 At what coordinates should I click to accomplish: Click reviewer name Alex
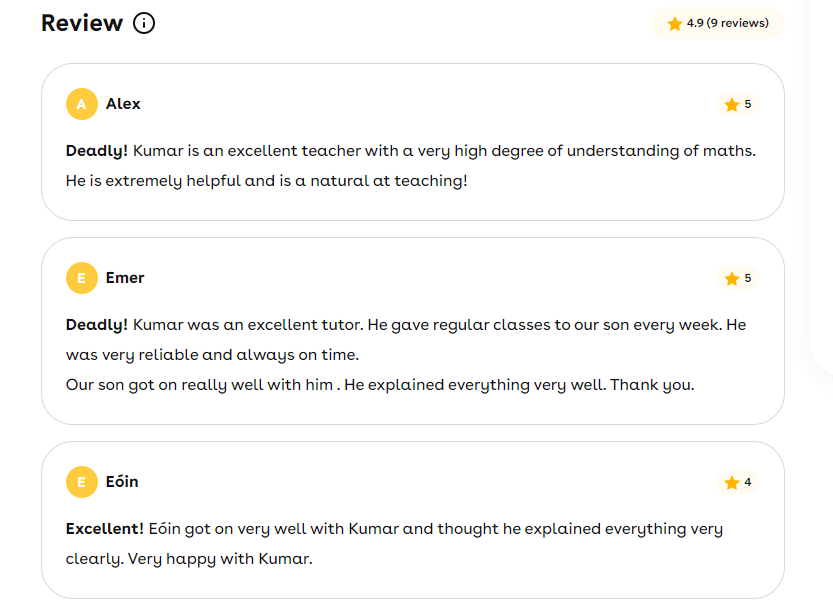[x=123, y=104]
